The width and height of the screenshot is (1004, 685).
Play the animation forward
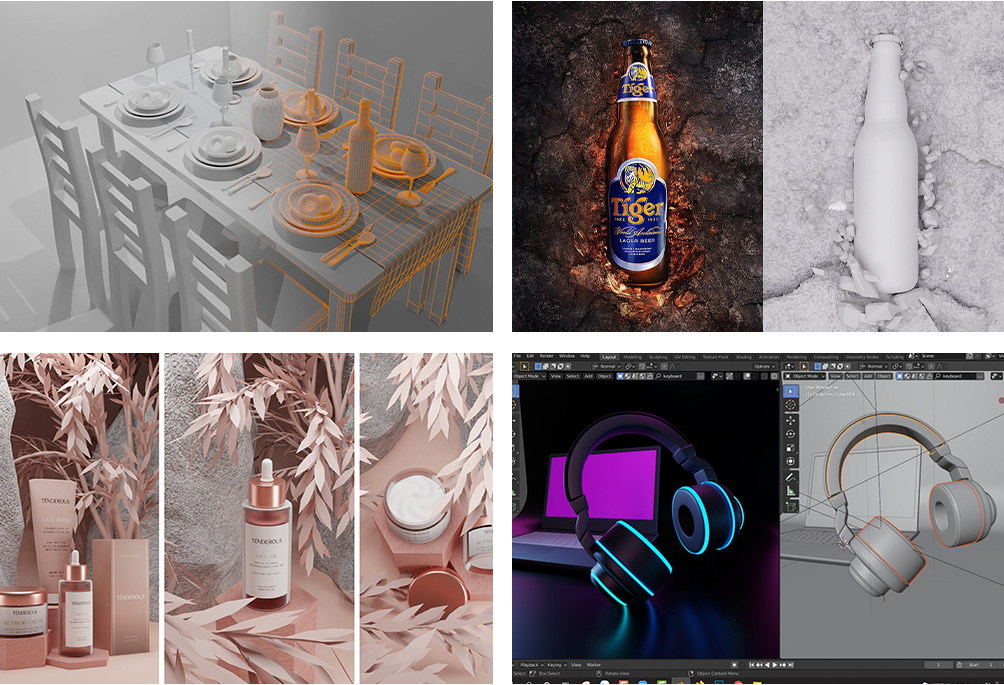point(775,665)
